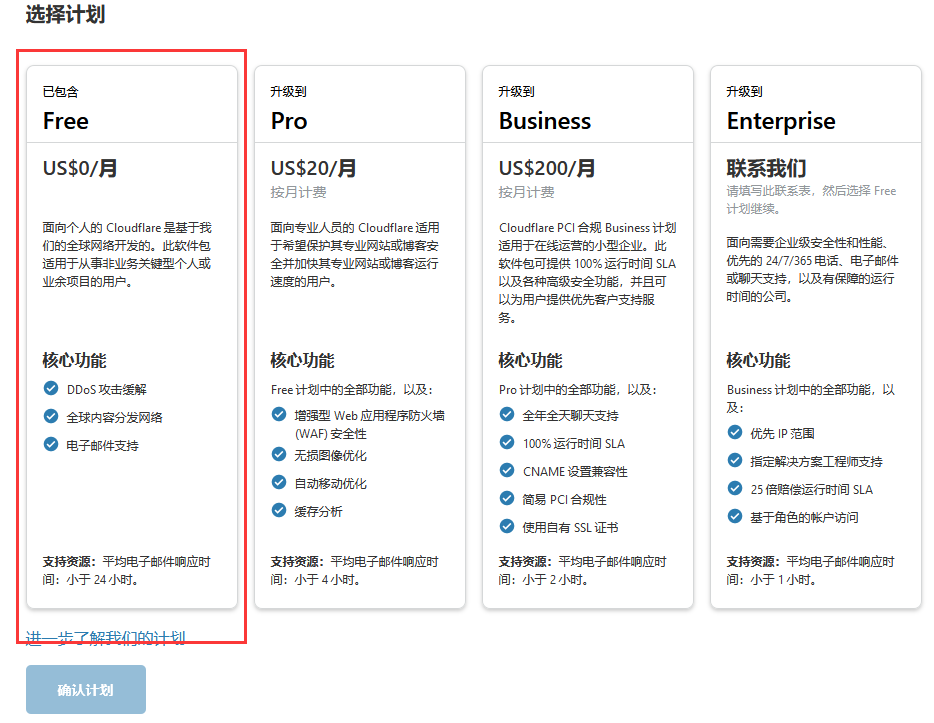The image size is (934, 723).
Task: Choose the Pro plan heading
Action: (289, 121)
